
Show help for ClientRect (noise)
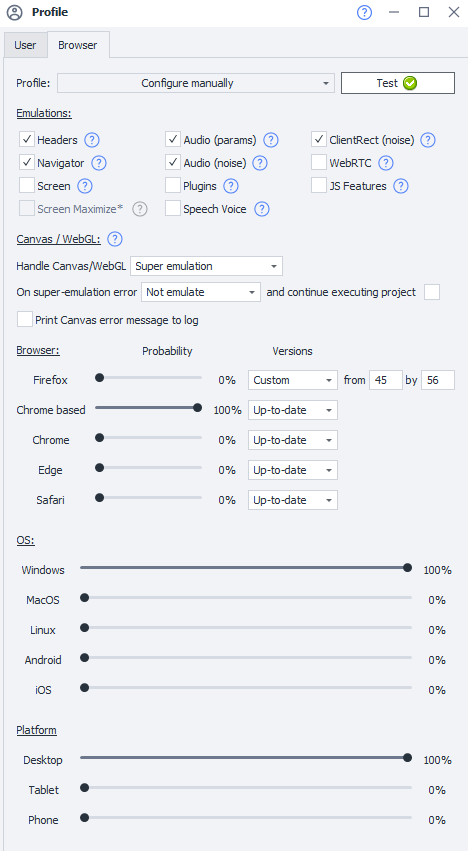[x=428, y=140]
